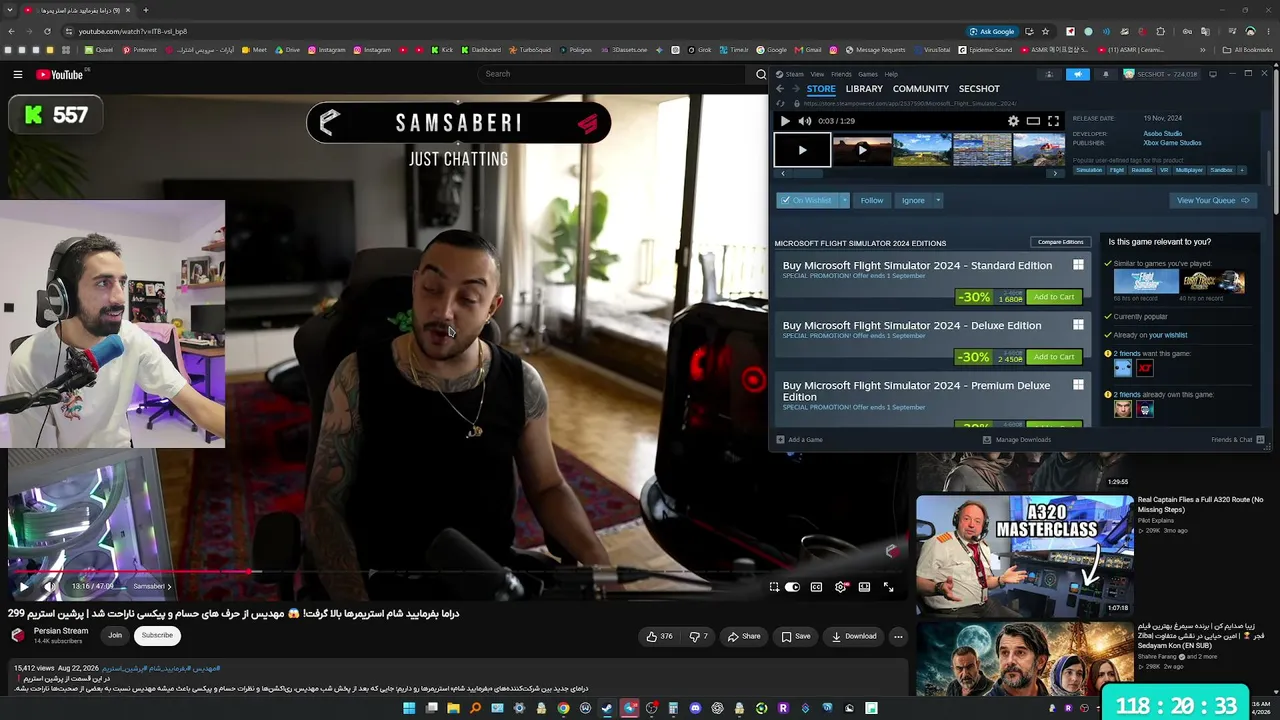Switch to the Steam LIBRARY tab

(x=864, y=89)
